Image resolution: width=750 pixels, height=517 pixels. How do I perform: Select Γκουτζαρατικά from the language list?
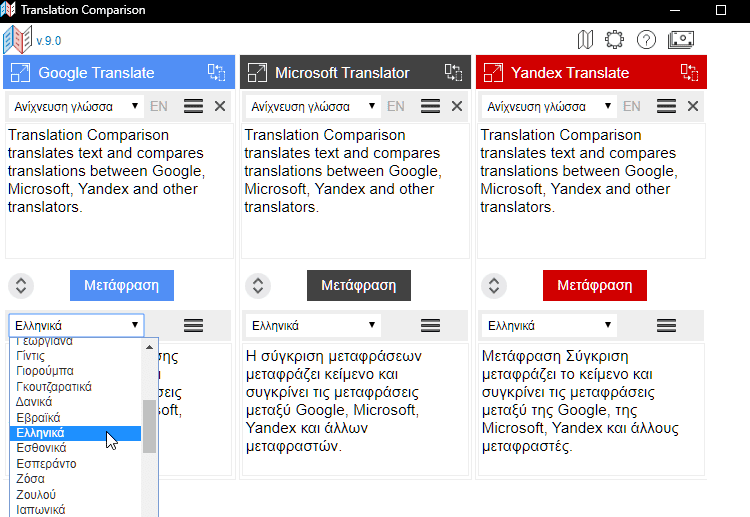[x=75, y=386]
